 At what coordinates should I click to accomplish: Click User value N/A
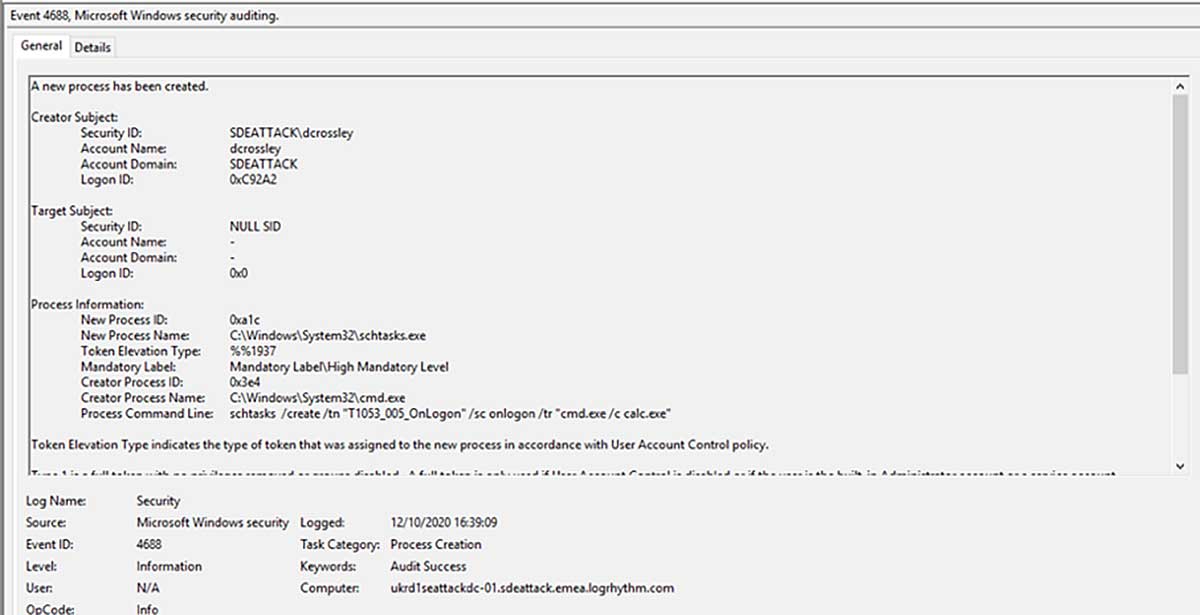148,588
